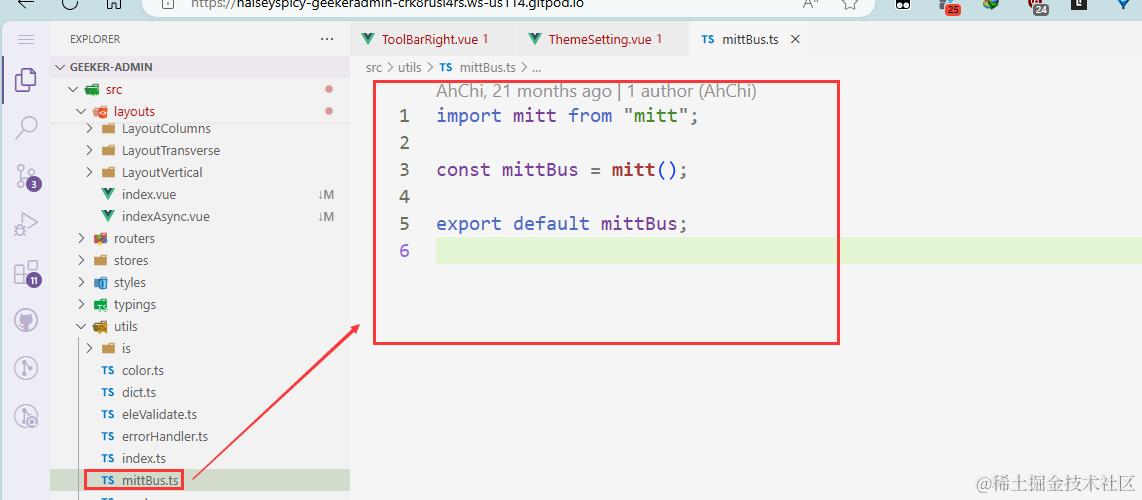Click browser extension icon with 24 badge
The width and height of the screenshot is (1142, 500).
(1037, 6)
